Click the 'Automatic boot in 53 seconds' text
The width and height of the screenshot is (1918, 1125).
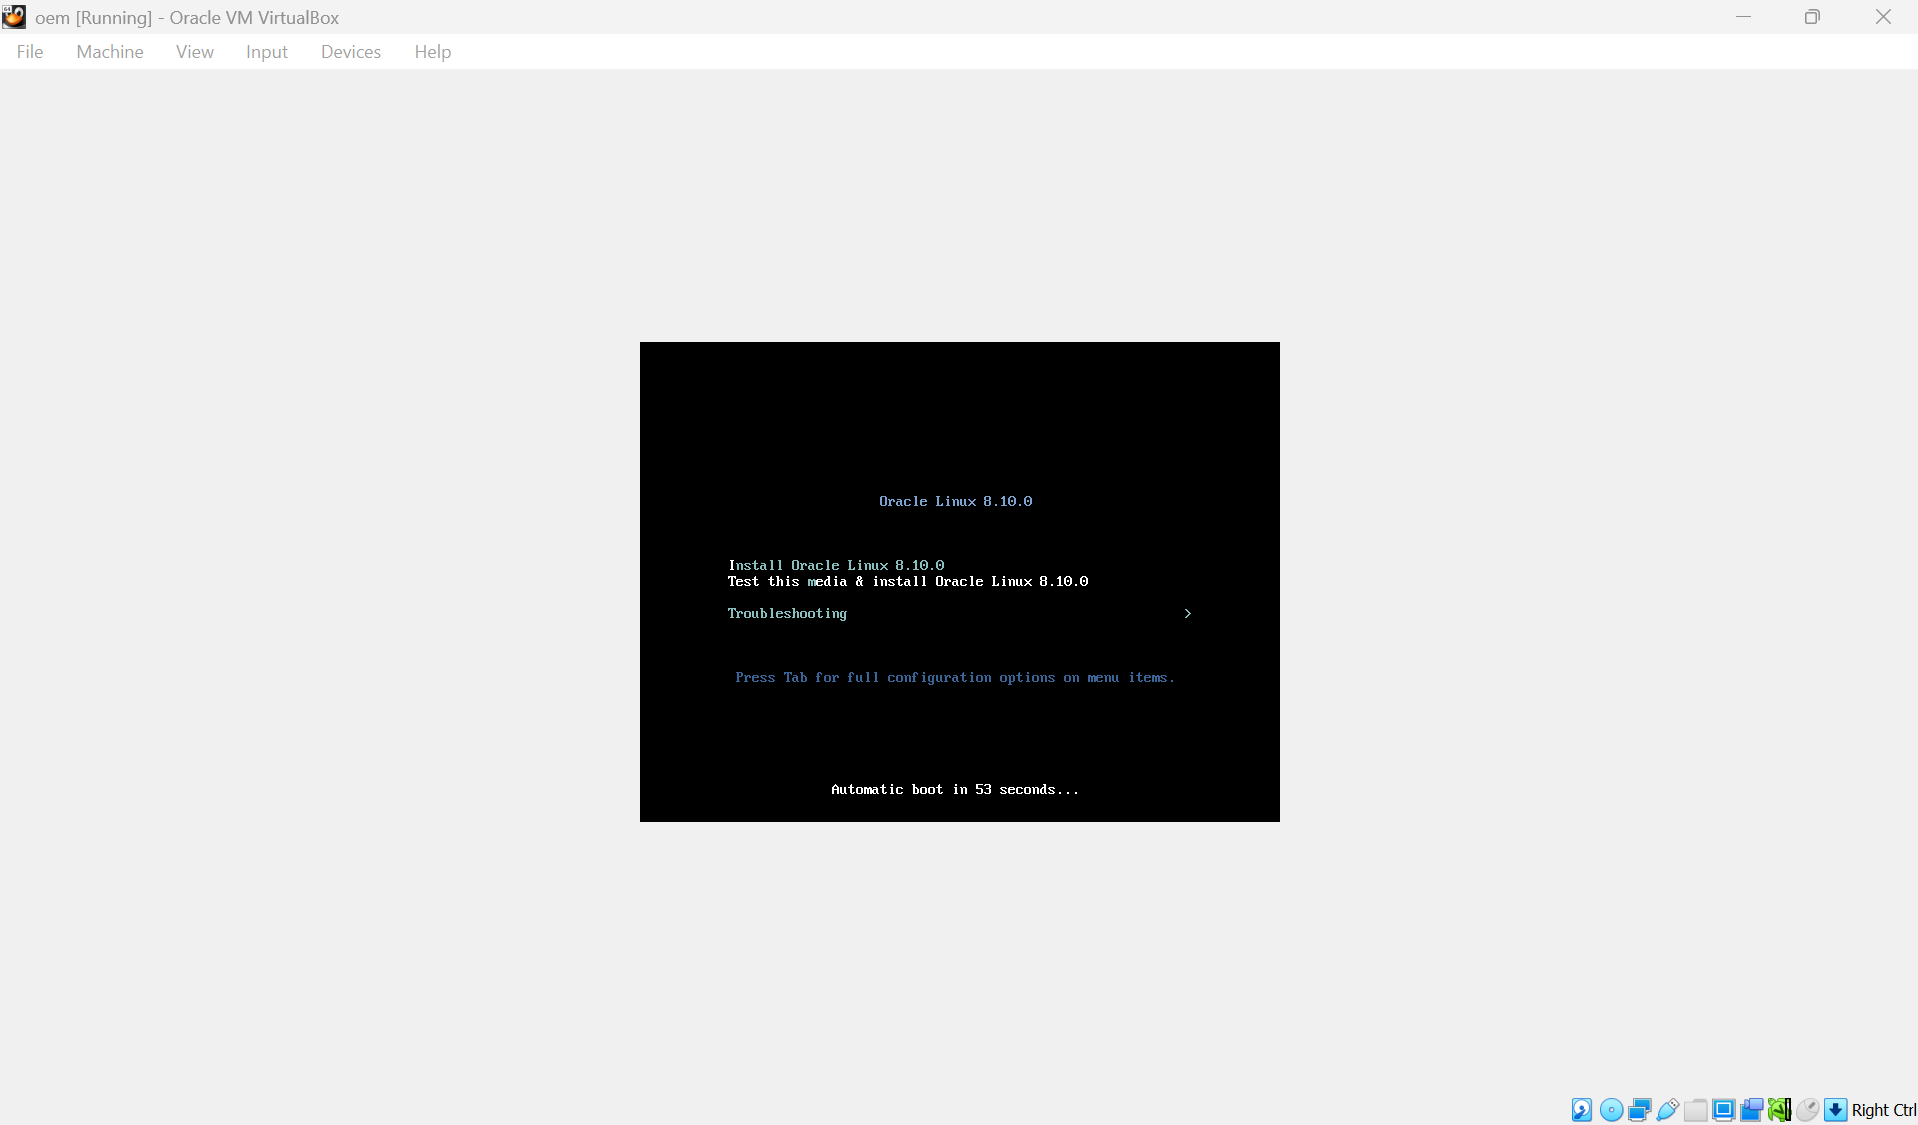[x=955, y=789]
